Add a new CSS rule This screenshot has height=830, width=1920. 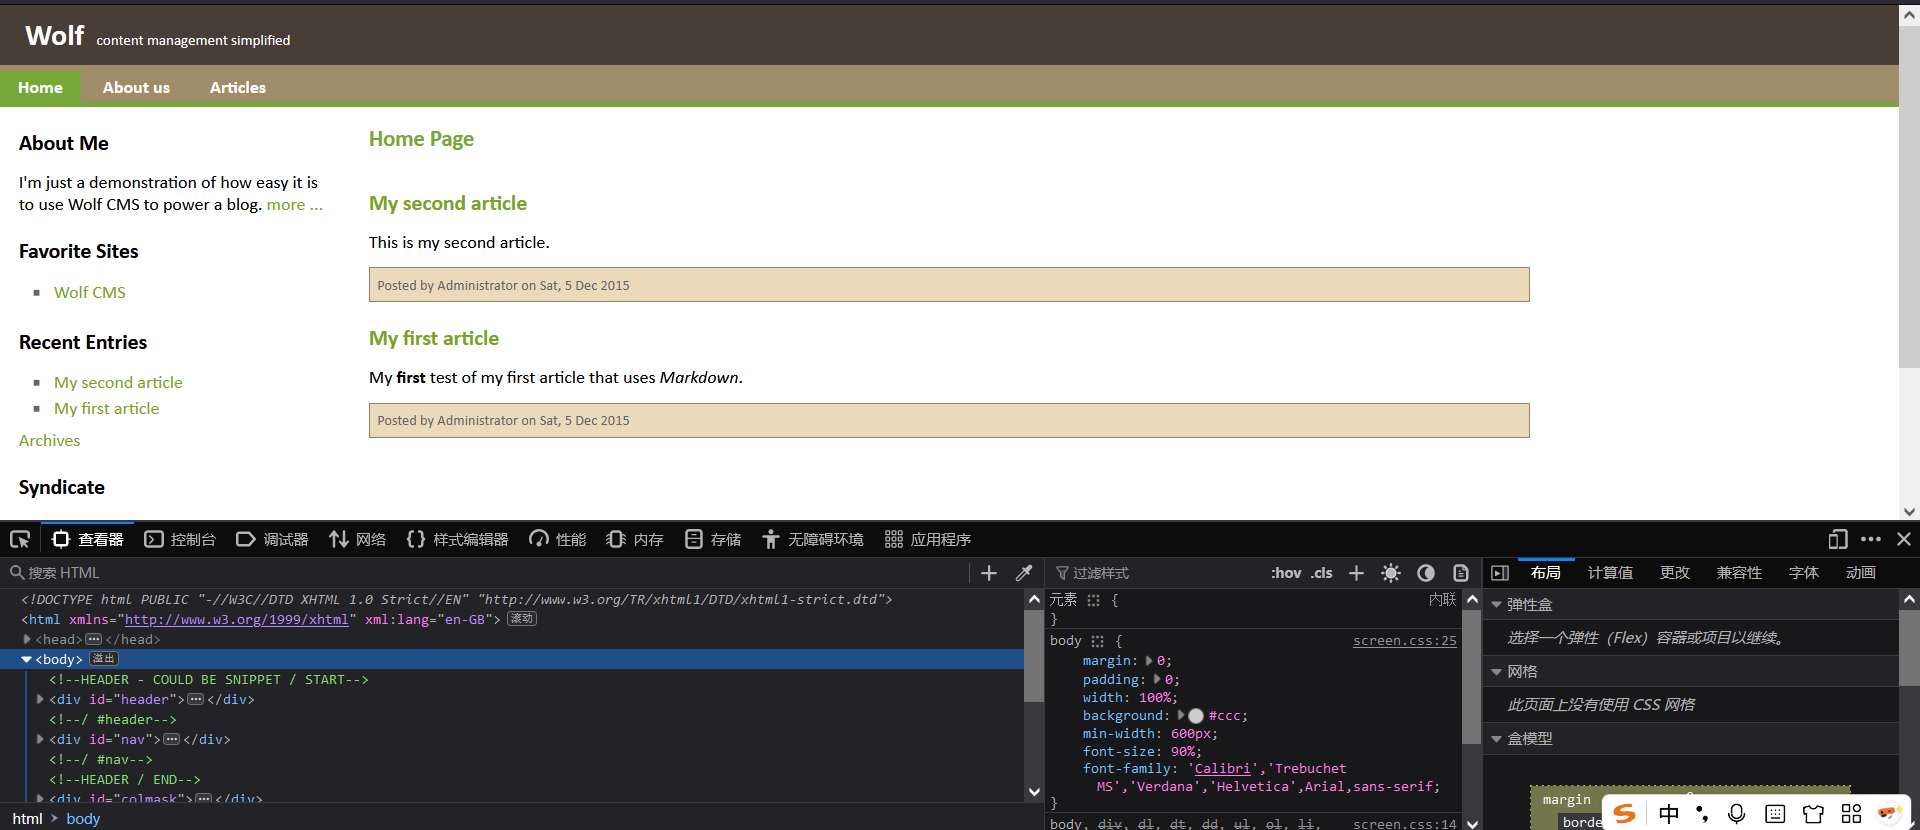pyautogui.click(x=1356, y=573)
